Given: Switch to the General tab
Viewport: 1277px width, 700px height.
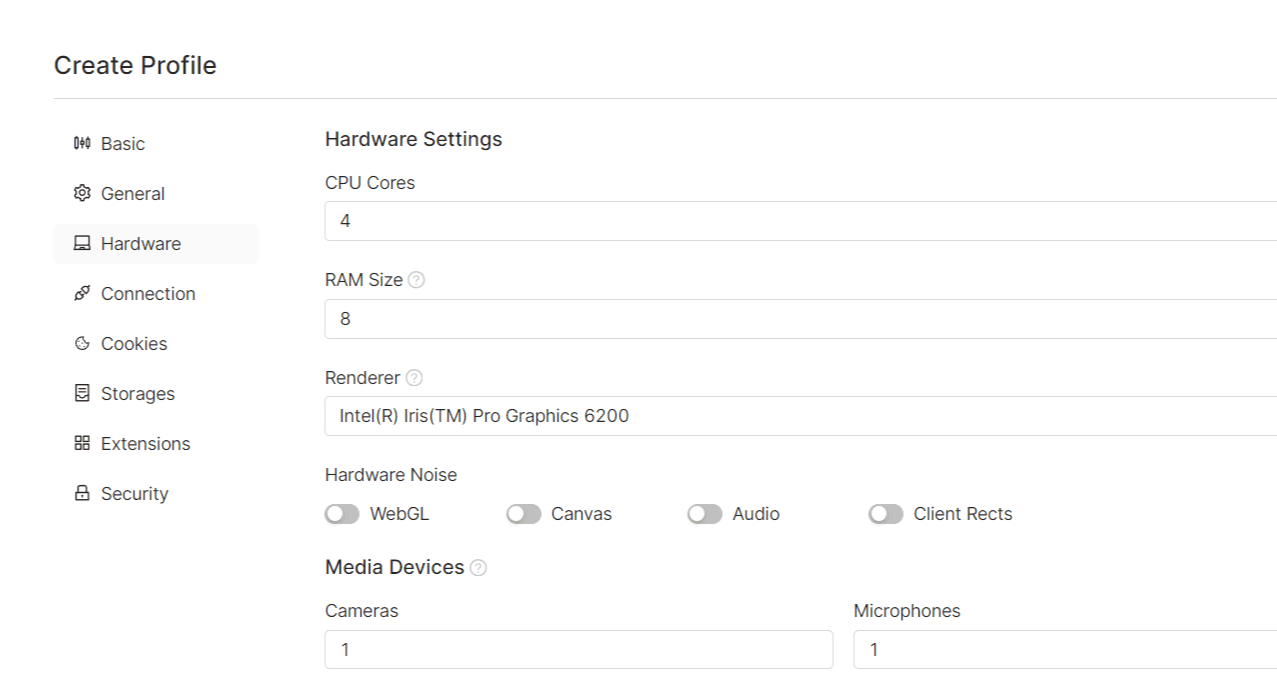Looking at the screenshot, I should coord(156,194).
